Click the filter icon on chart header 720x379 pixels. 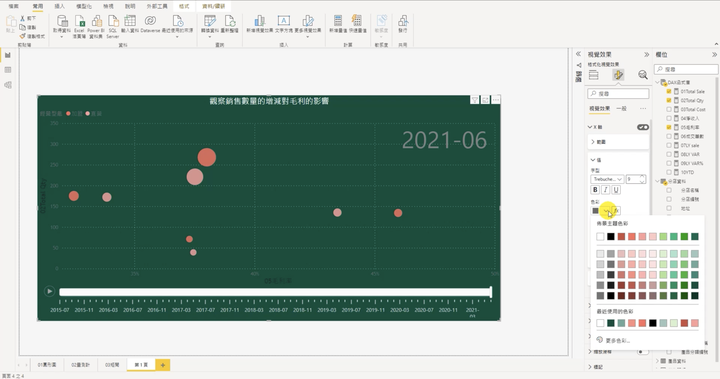[x=475, y=100]
